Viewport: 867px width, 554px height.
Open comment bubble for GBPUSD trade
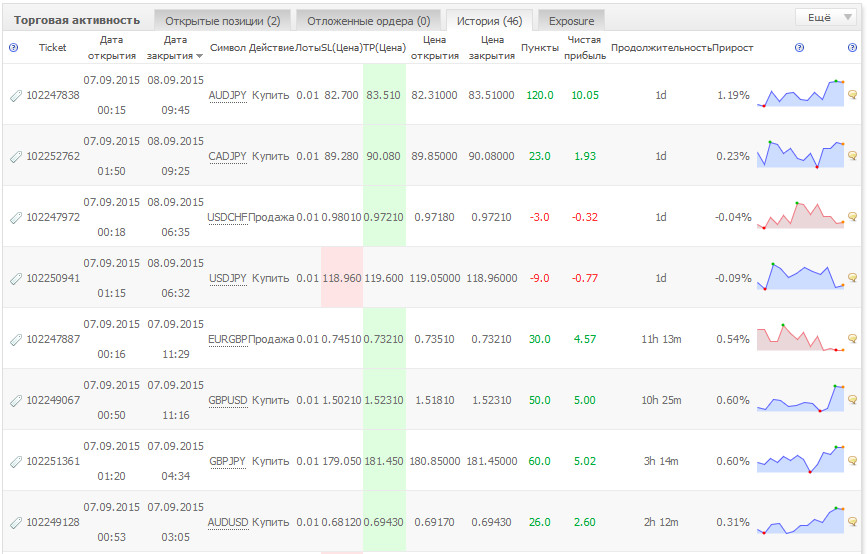852,400
